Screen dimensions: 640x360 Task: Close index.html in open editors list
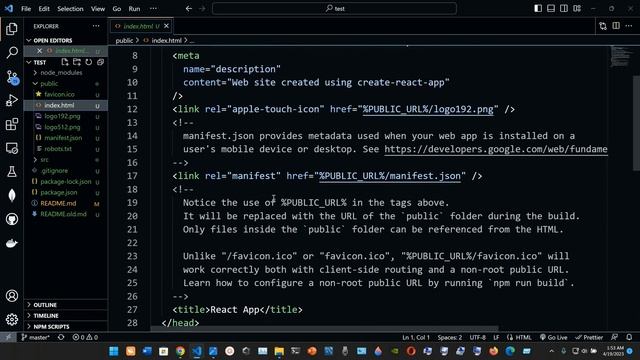[x=40, y=51]
